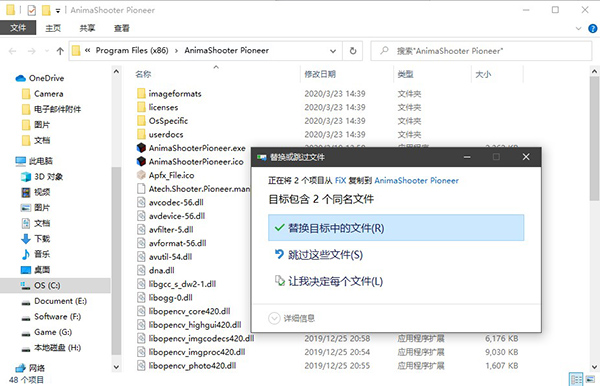Click the FiX source link in dialog

(341, 181)
